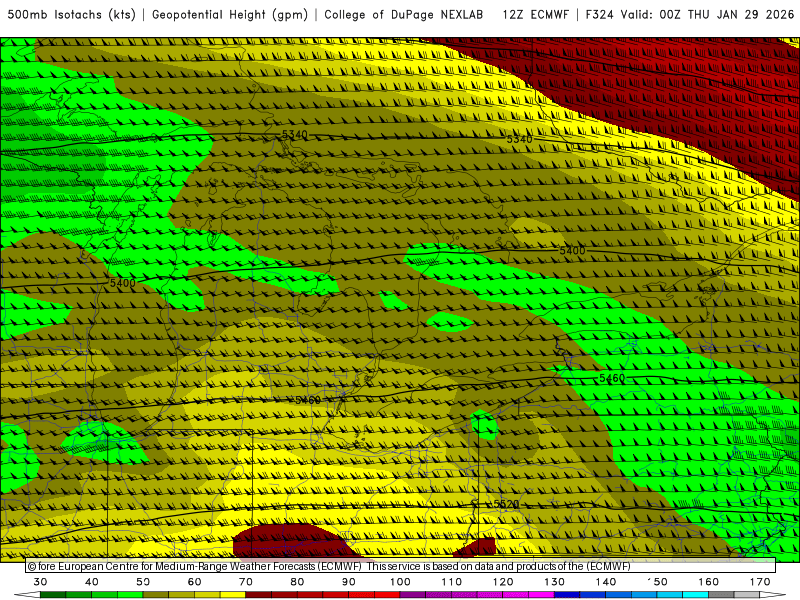Viewport: 800px width, 600px height.
Task: Select the "12Z ECMWF" model run label
Action: tap(535, 15)
